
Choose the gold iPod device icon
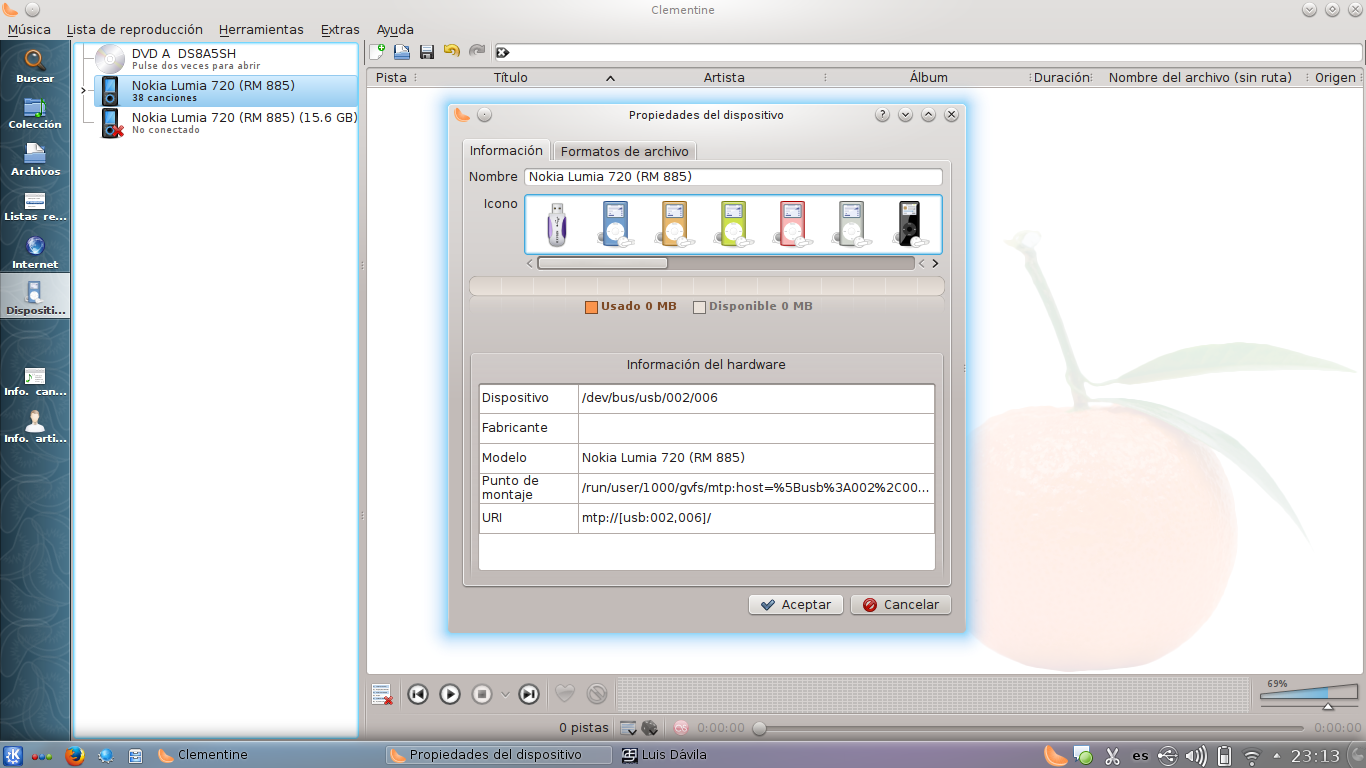click(x=675, y=224)
